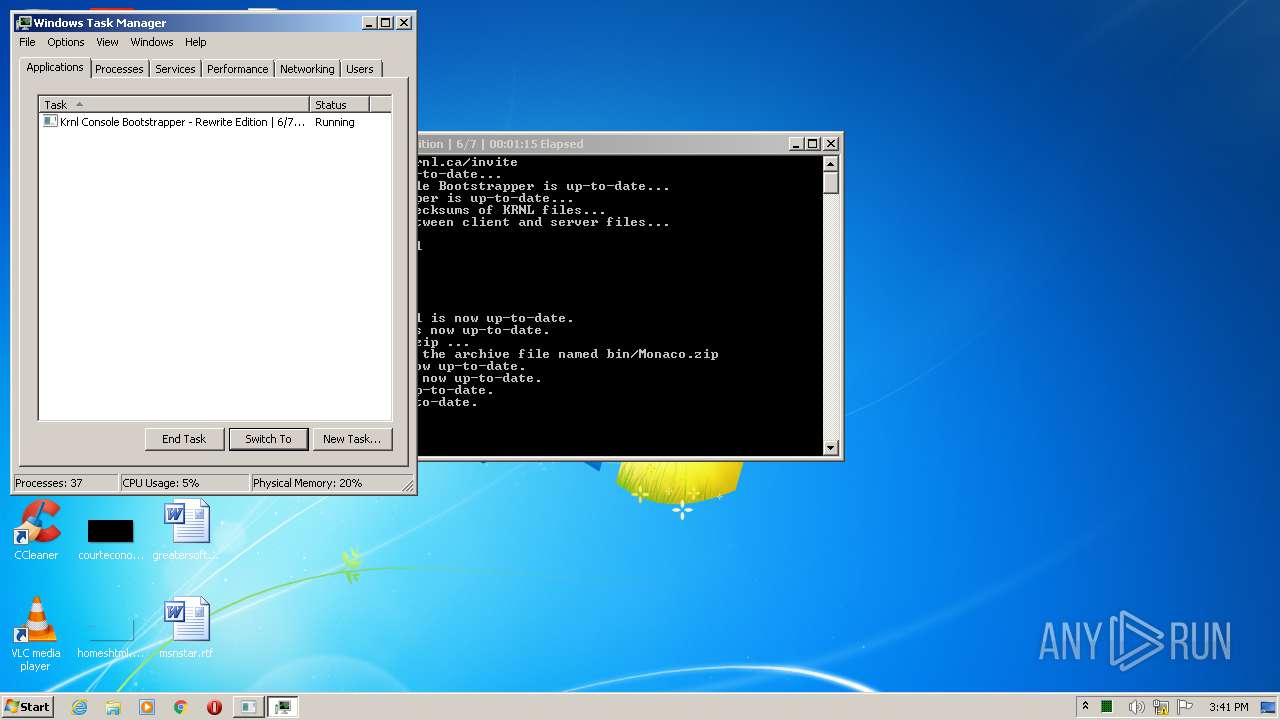This screenshot has height=720, width=1280.
Task: Click the Task Manager title bar icon
Action: point(24,22)
